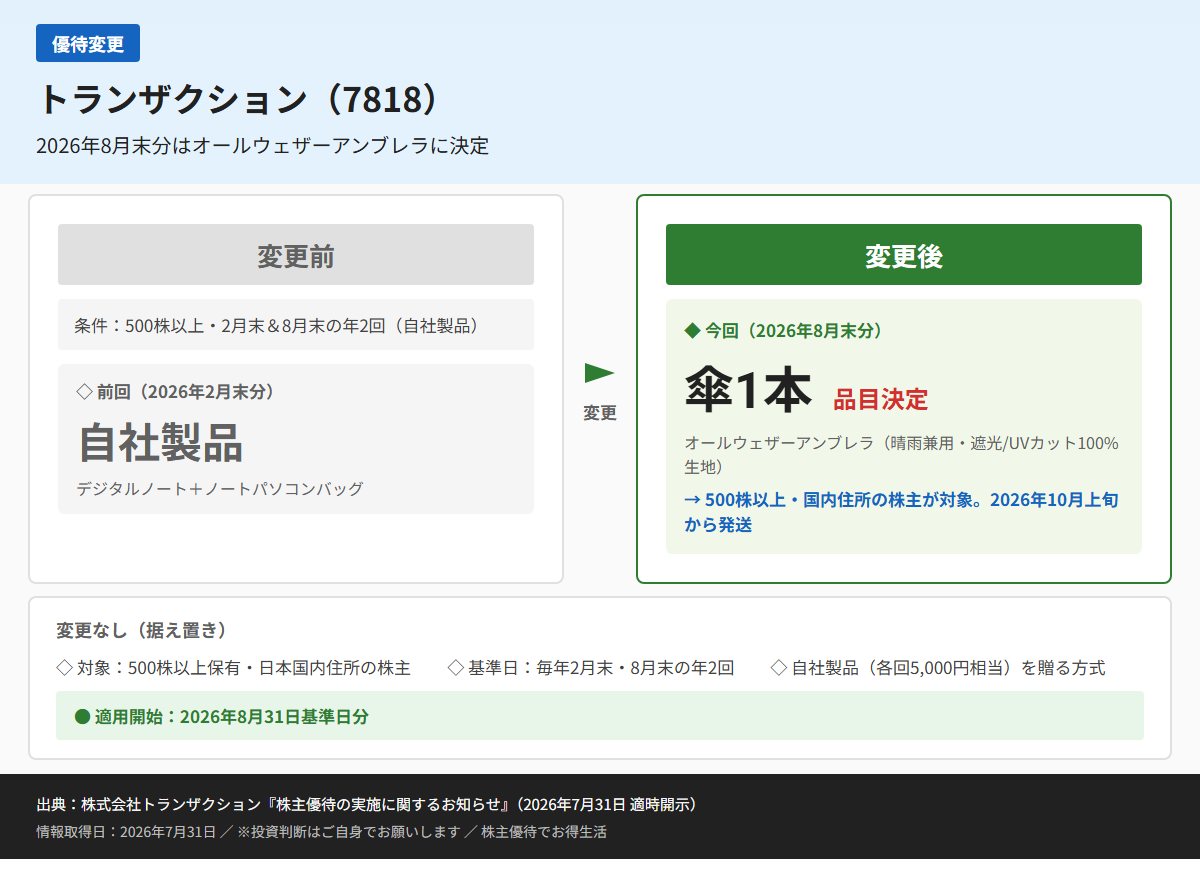The width and height of the screenshot is (1200, 883).
Task: Click the filled diamond before 今回
Action: tap(692, 330)
